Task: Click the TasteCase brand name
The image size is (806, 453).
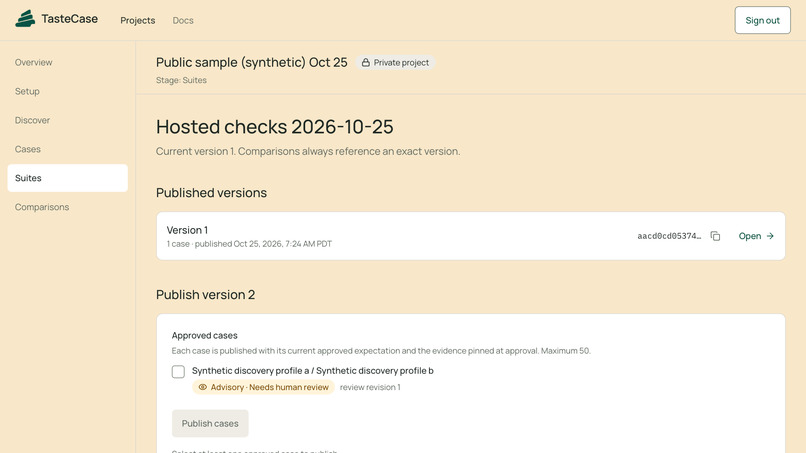Action: click(69, 19)
